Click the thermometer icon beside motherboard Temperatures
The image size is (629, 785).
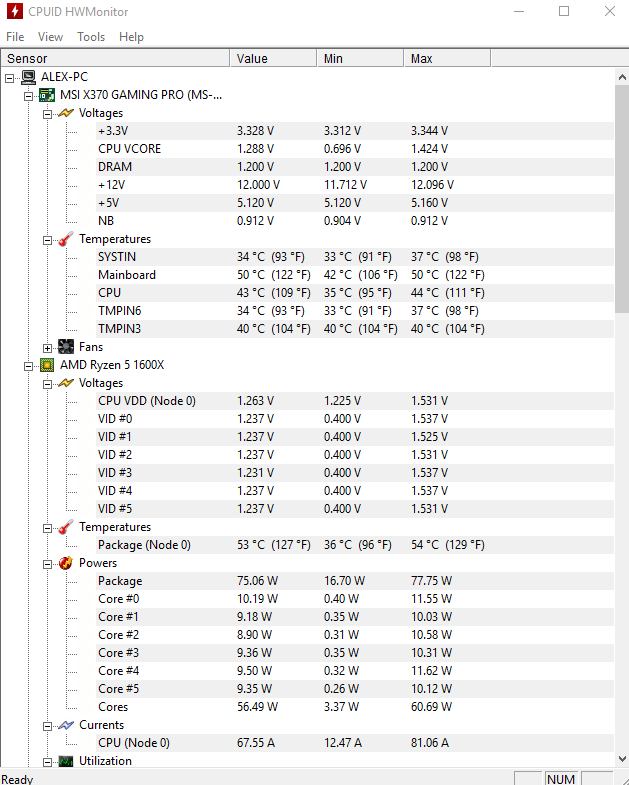tap(66, 239)
